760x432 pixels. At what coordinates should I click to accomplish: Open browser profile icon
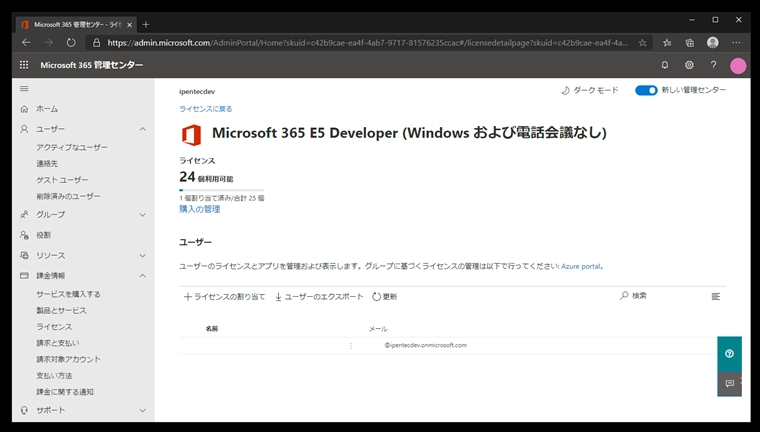pos(712,43)
